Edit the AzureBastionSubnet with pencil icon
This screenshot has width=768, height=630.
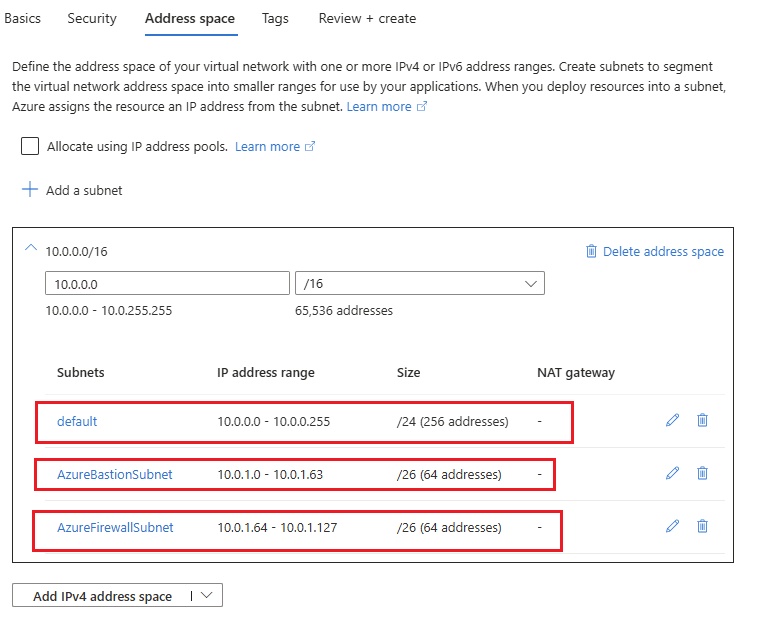(672, 473)
